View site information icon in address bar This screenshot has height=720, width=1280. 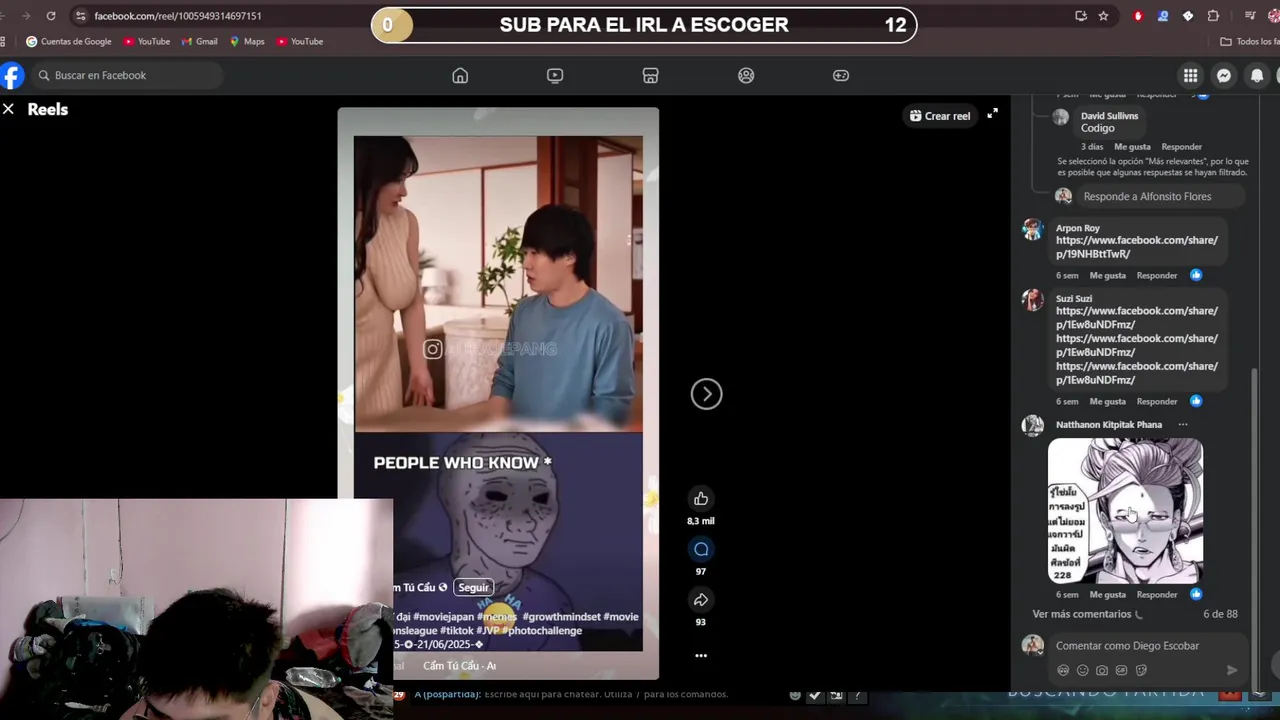click(80, 16)
